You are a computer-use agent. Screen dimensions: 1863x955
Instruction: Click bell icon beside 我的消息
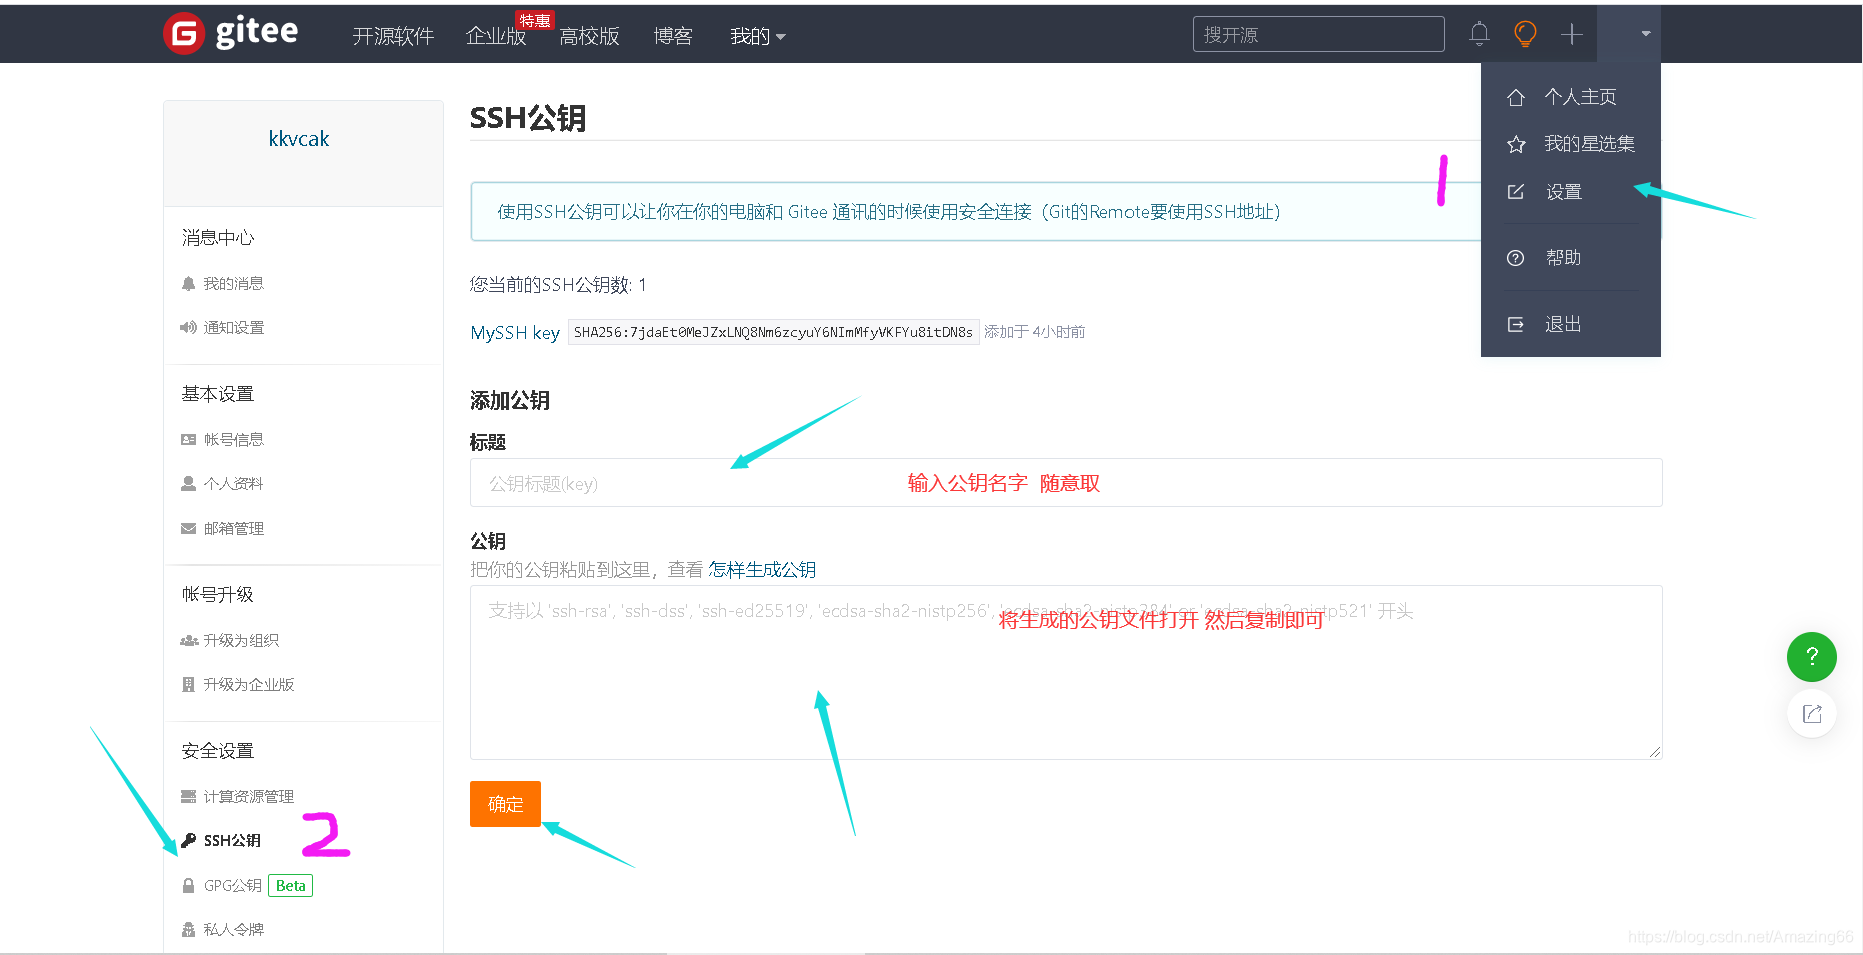[x=188, y=284]
